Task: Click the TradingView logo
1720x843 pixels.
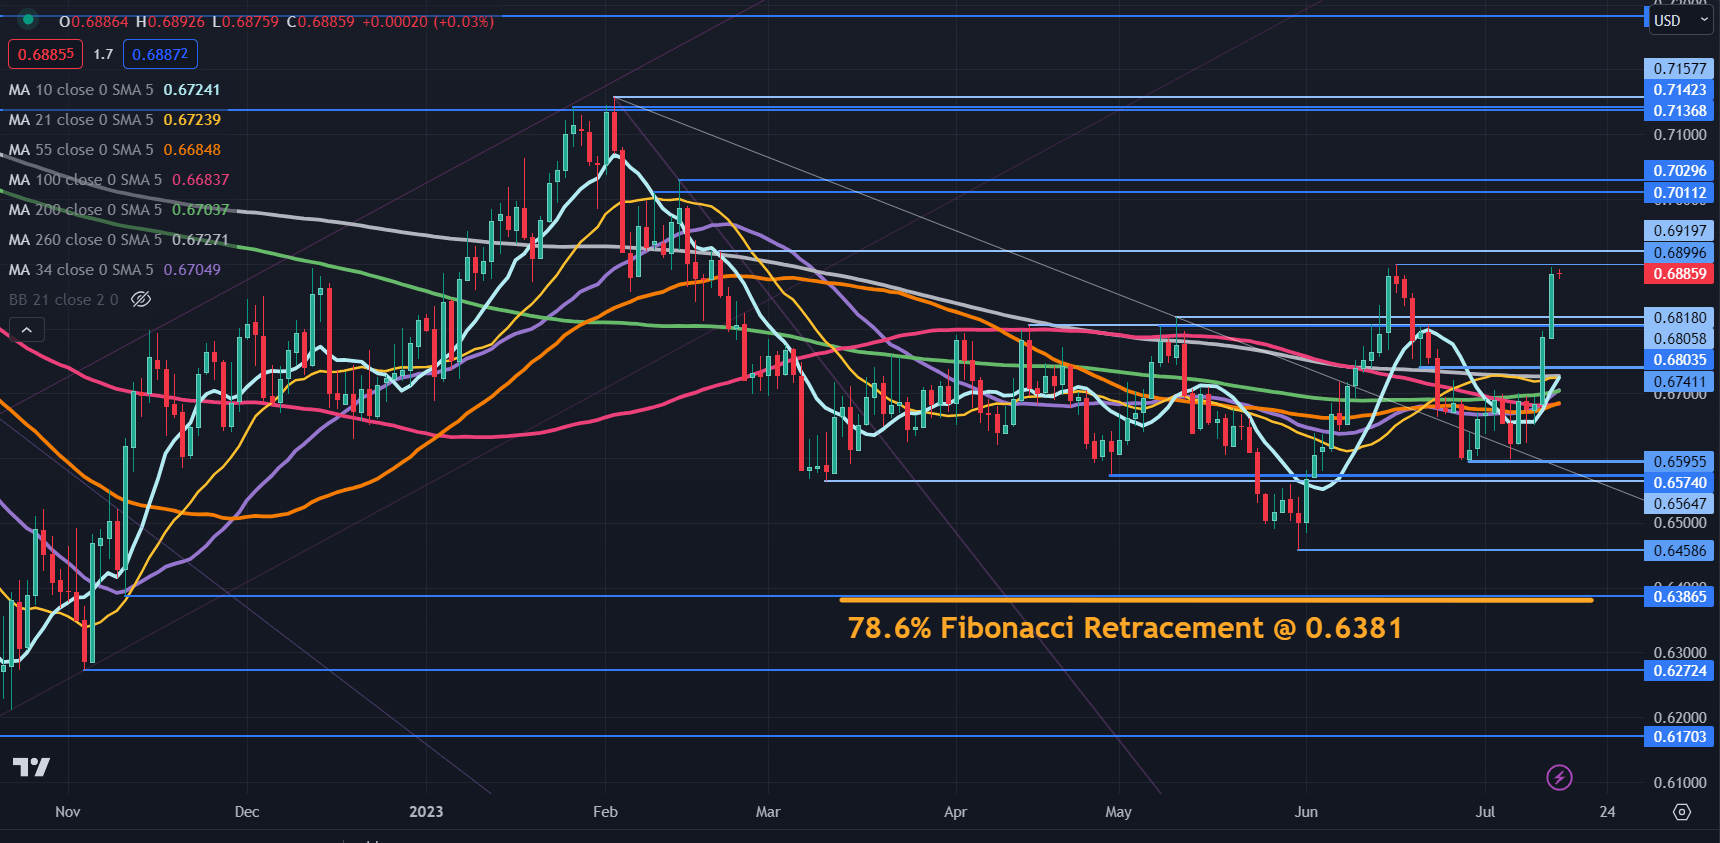Action: [31, 767]
